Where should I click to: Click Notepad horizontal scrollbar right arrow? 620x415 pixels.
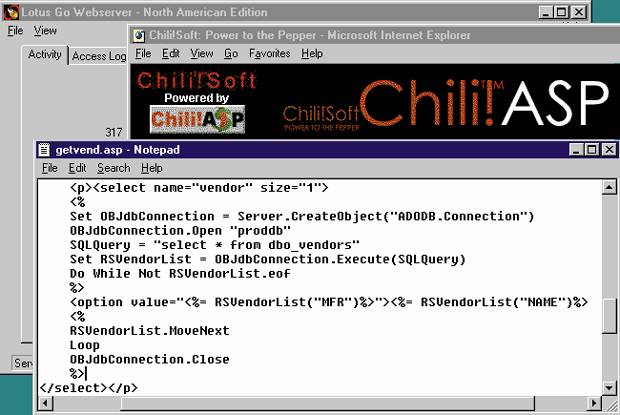click(x=594, y=403)
